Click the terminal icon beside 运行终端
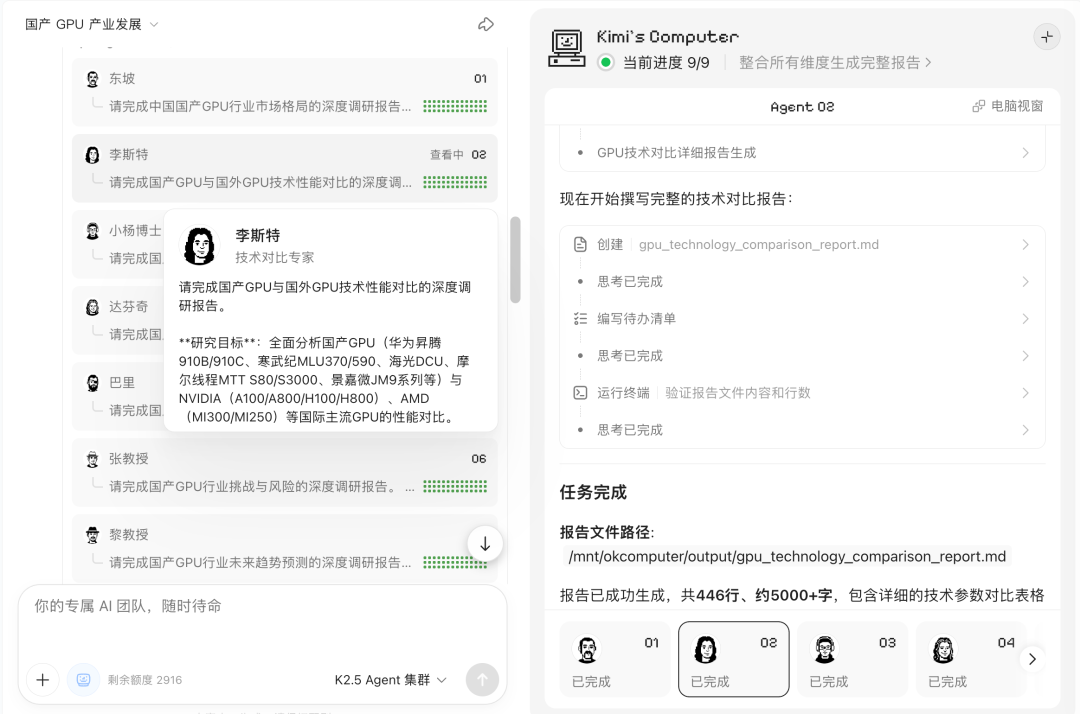The image size is (1080, 714). (580, 393)
